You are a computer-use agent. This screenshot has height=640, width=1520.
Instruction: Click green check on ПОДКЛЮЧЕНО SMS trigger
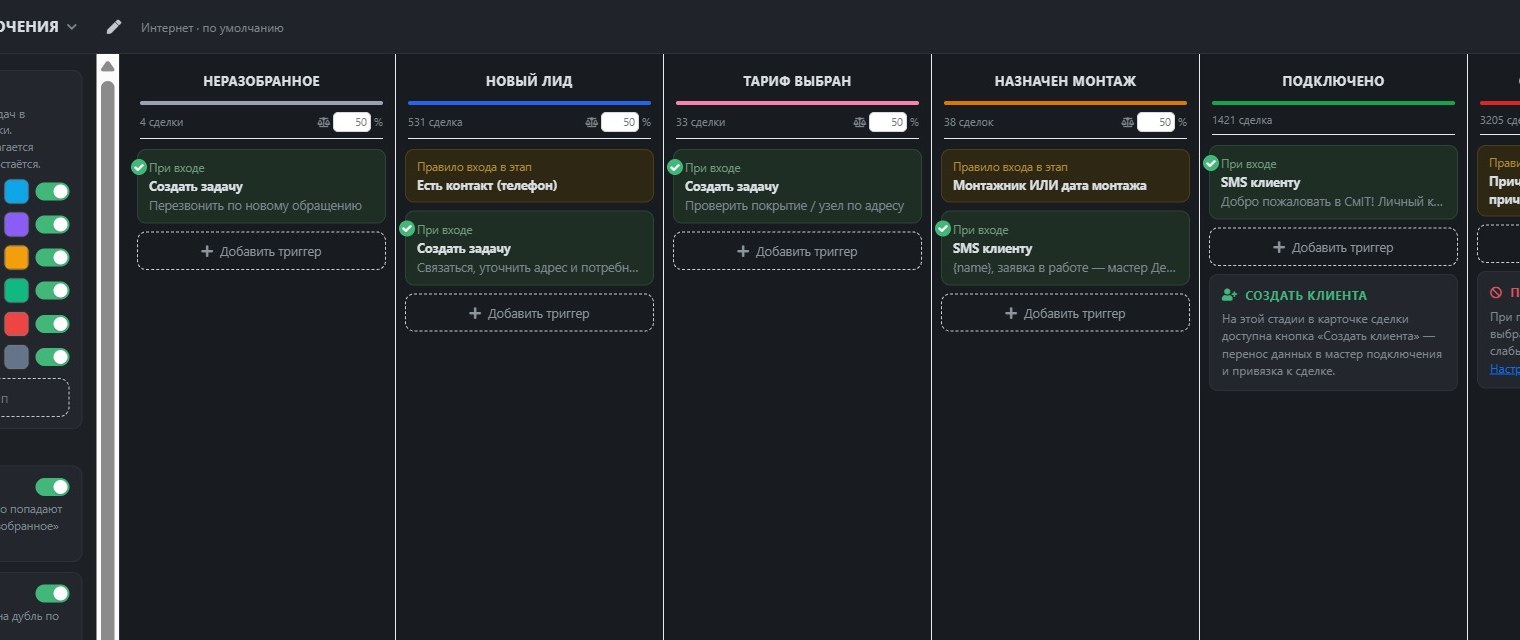tap(1211, 163)
